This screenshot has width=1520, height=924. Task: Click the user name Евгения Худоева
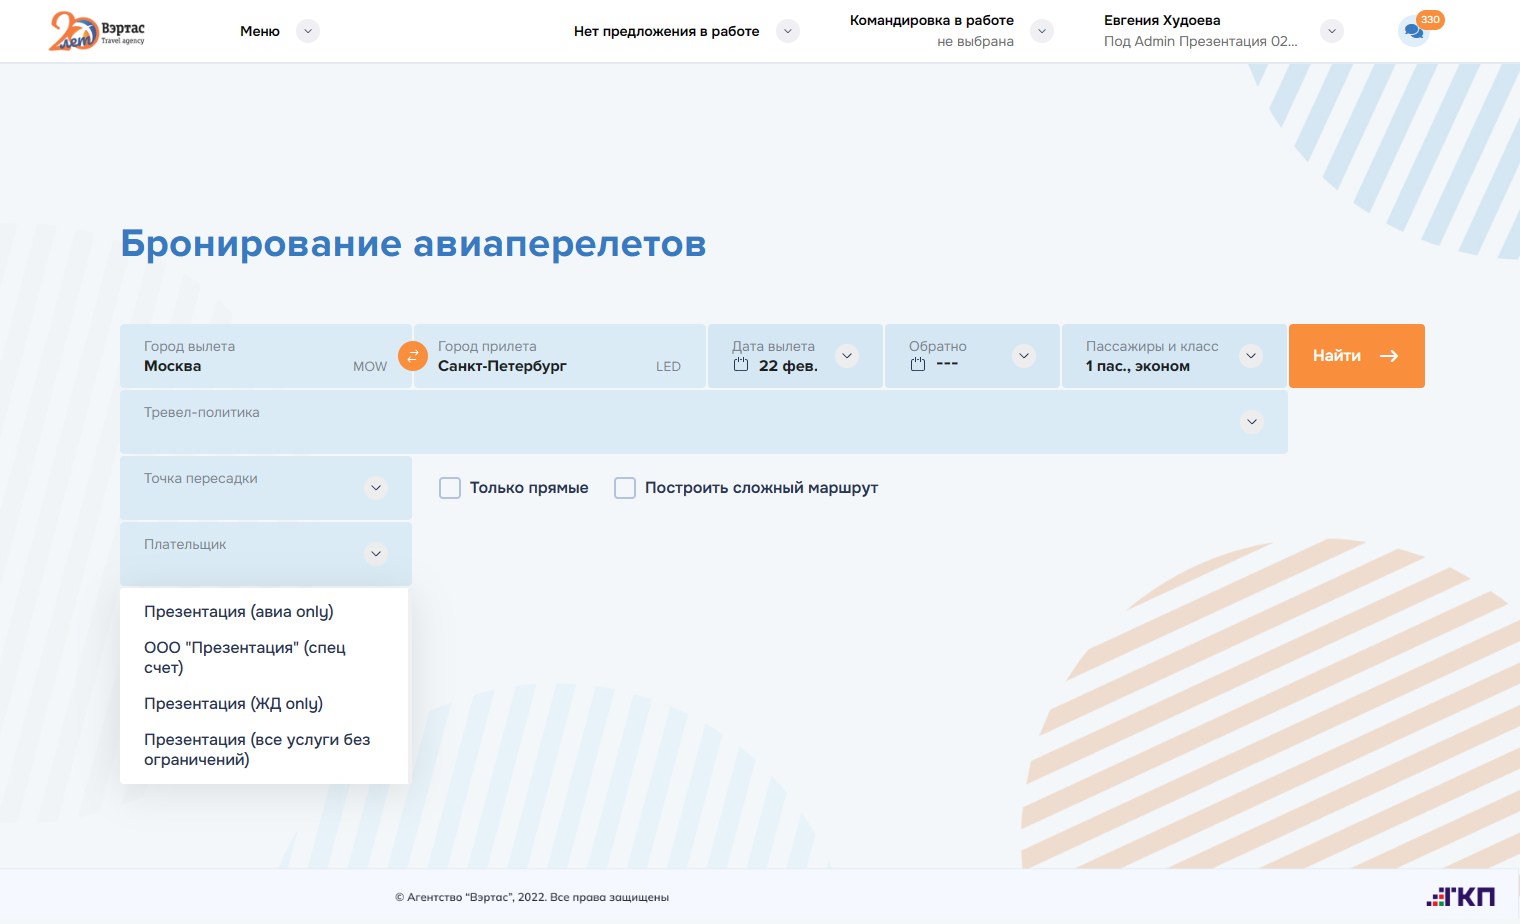(x=1162, y=20)
